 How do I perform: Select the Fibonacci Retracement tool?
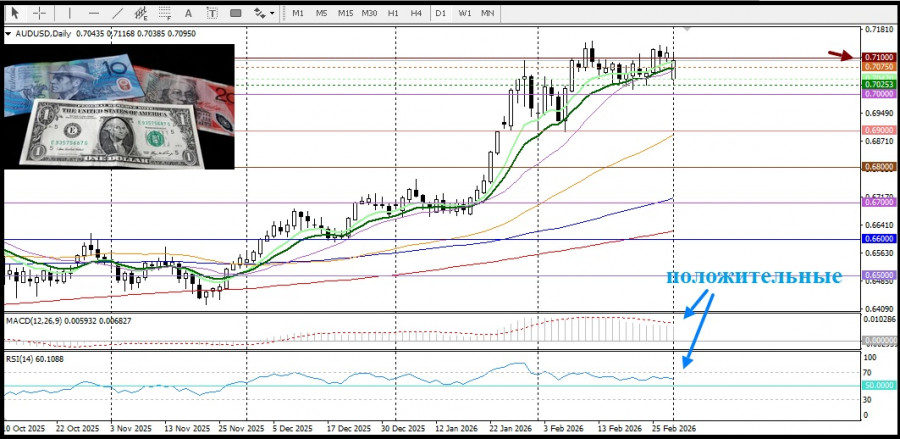165,13
